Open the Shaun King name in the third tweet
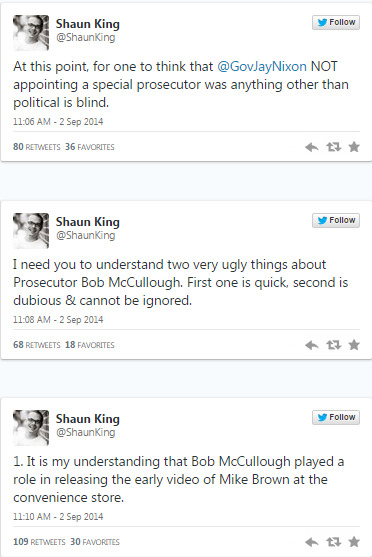372x557 pixels. (87, 418)
